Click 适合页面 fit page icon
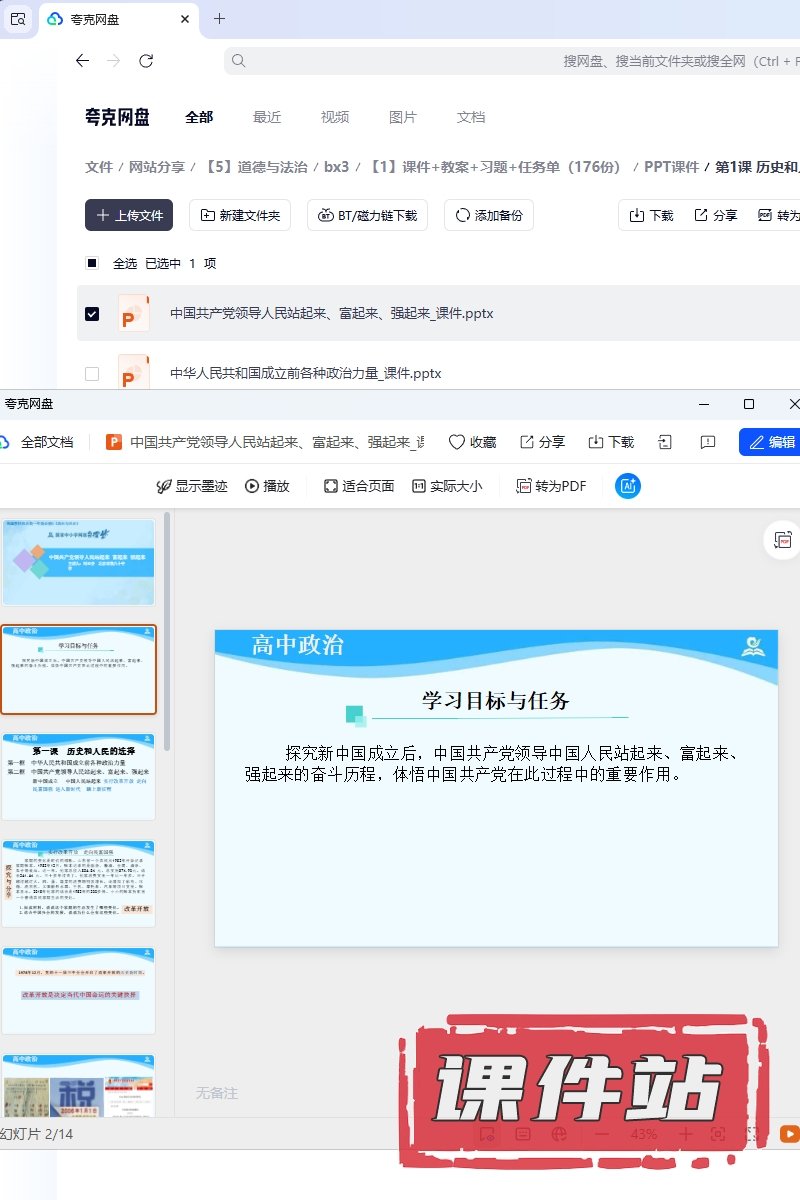This screenshot has width=800, height=1200. point(331,486)
